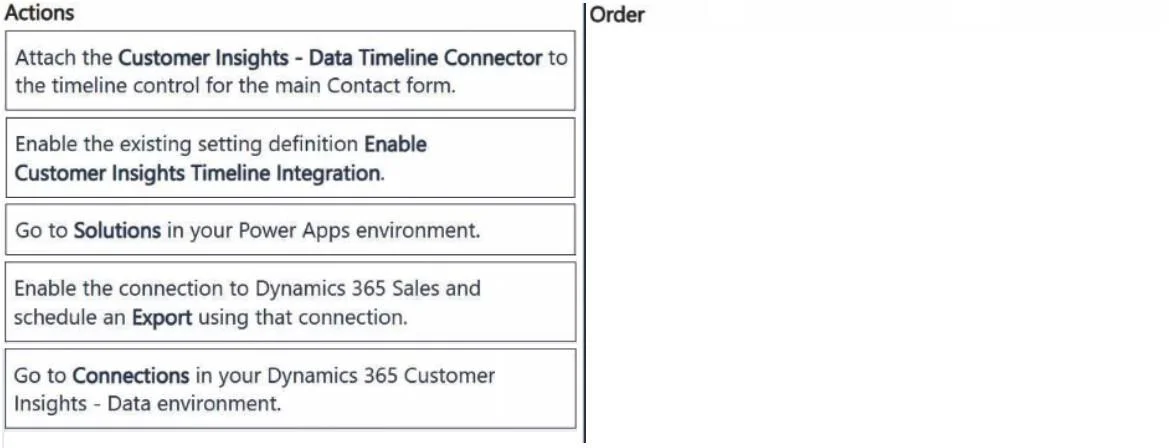Click bold text Customer Insights Timeline Integration
The width and height of the screenshot is (1169, 448).
coord(198,173)
